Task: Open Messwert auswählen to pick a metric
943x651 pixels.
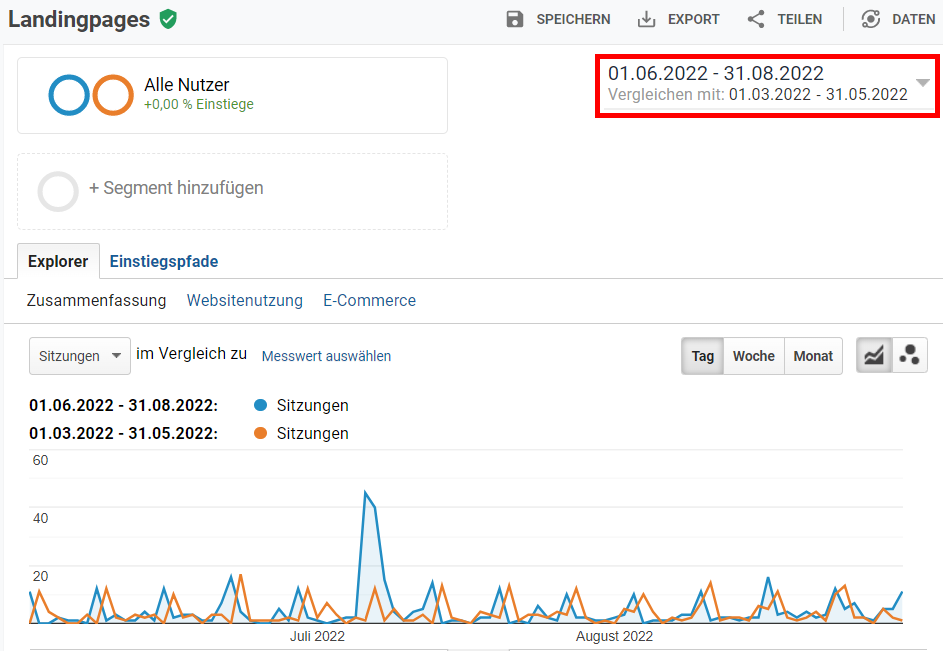Action: pyautogui.click(x=326, y=356)
